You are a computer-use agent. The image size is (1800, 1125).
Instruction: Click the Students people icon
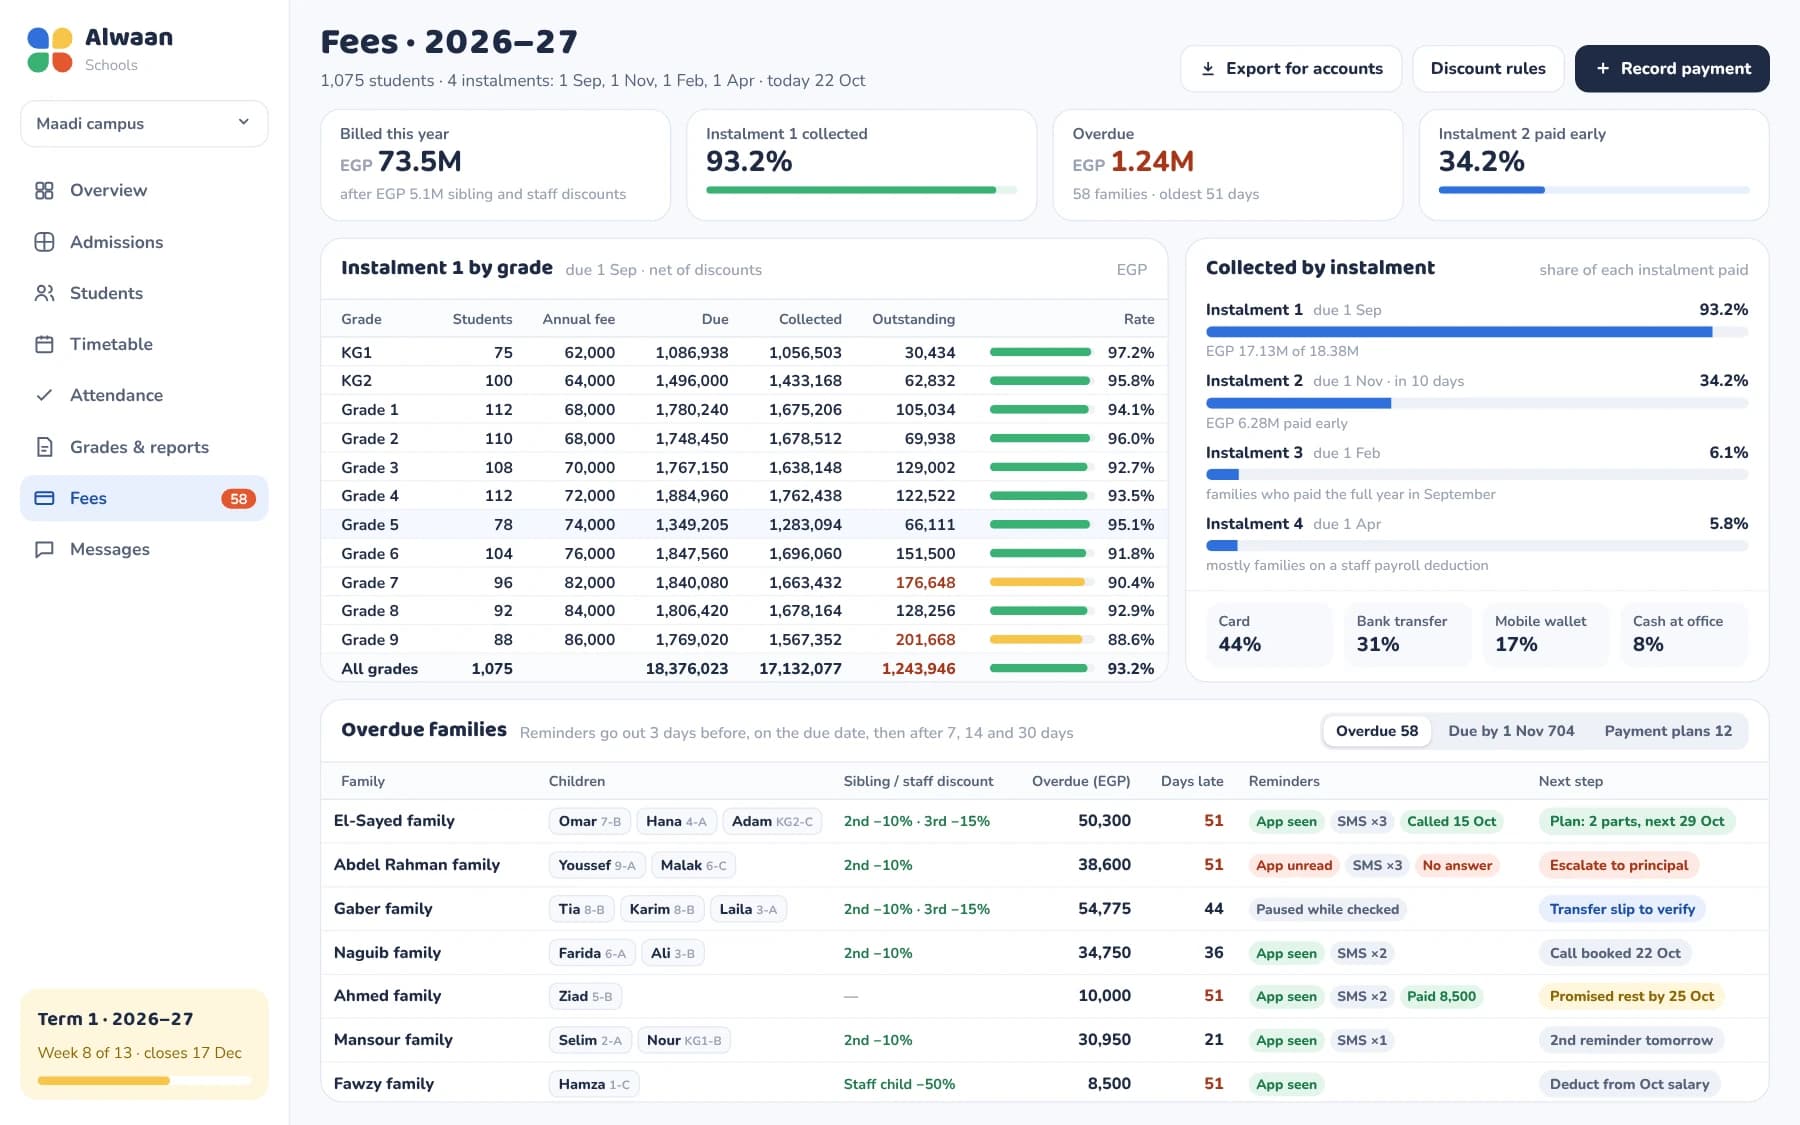coord(44,293)
